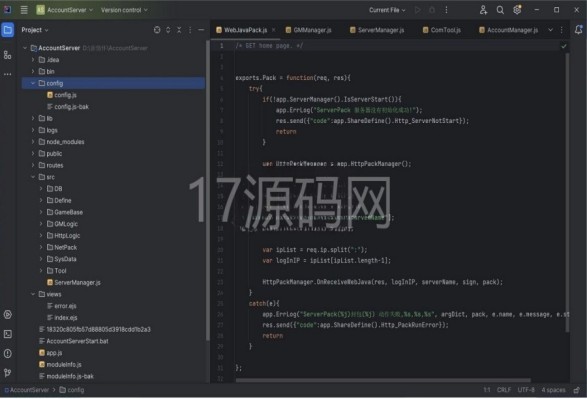587x399 pixels.
Task: Select AccountServerStart.bat file
Action: point(73,341)
